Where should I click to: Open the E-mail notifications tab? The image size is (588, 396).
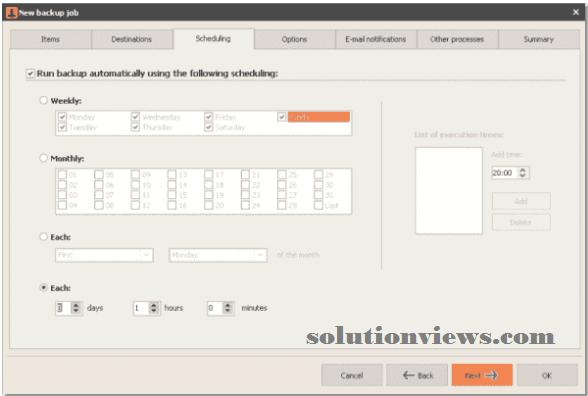point(376,39)
